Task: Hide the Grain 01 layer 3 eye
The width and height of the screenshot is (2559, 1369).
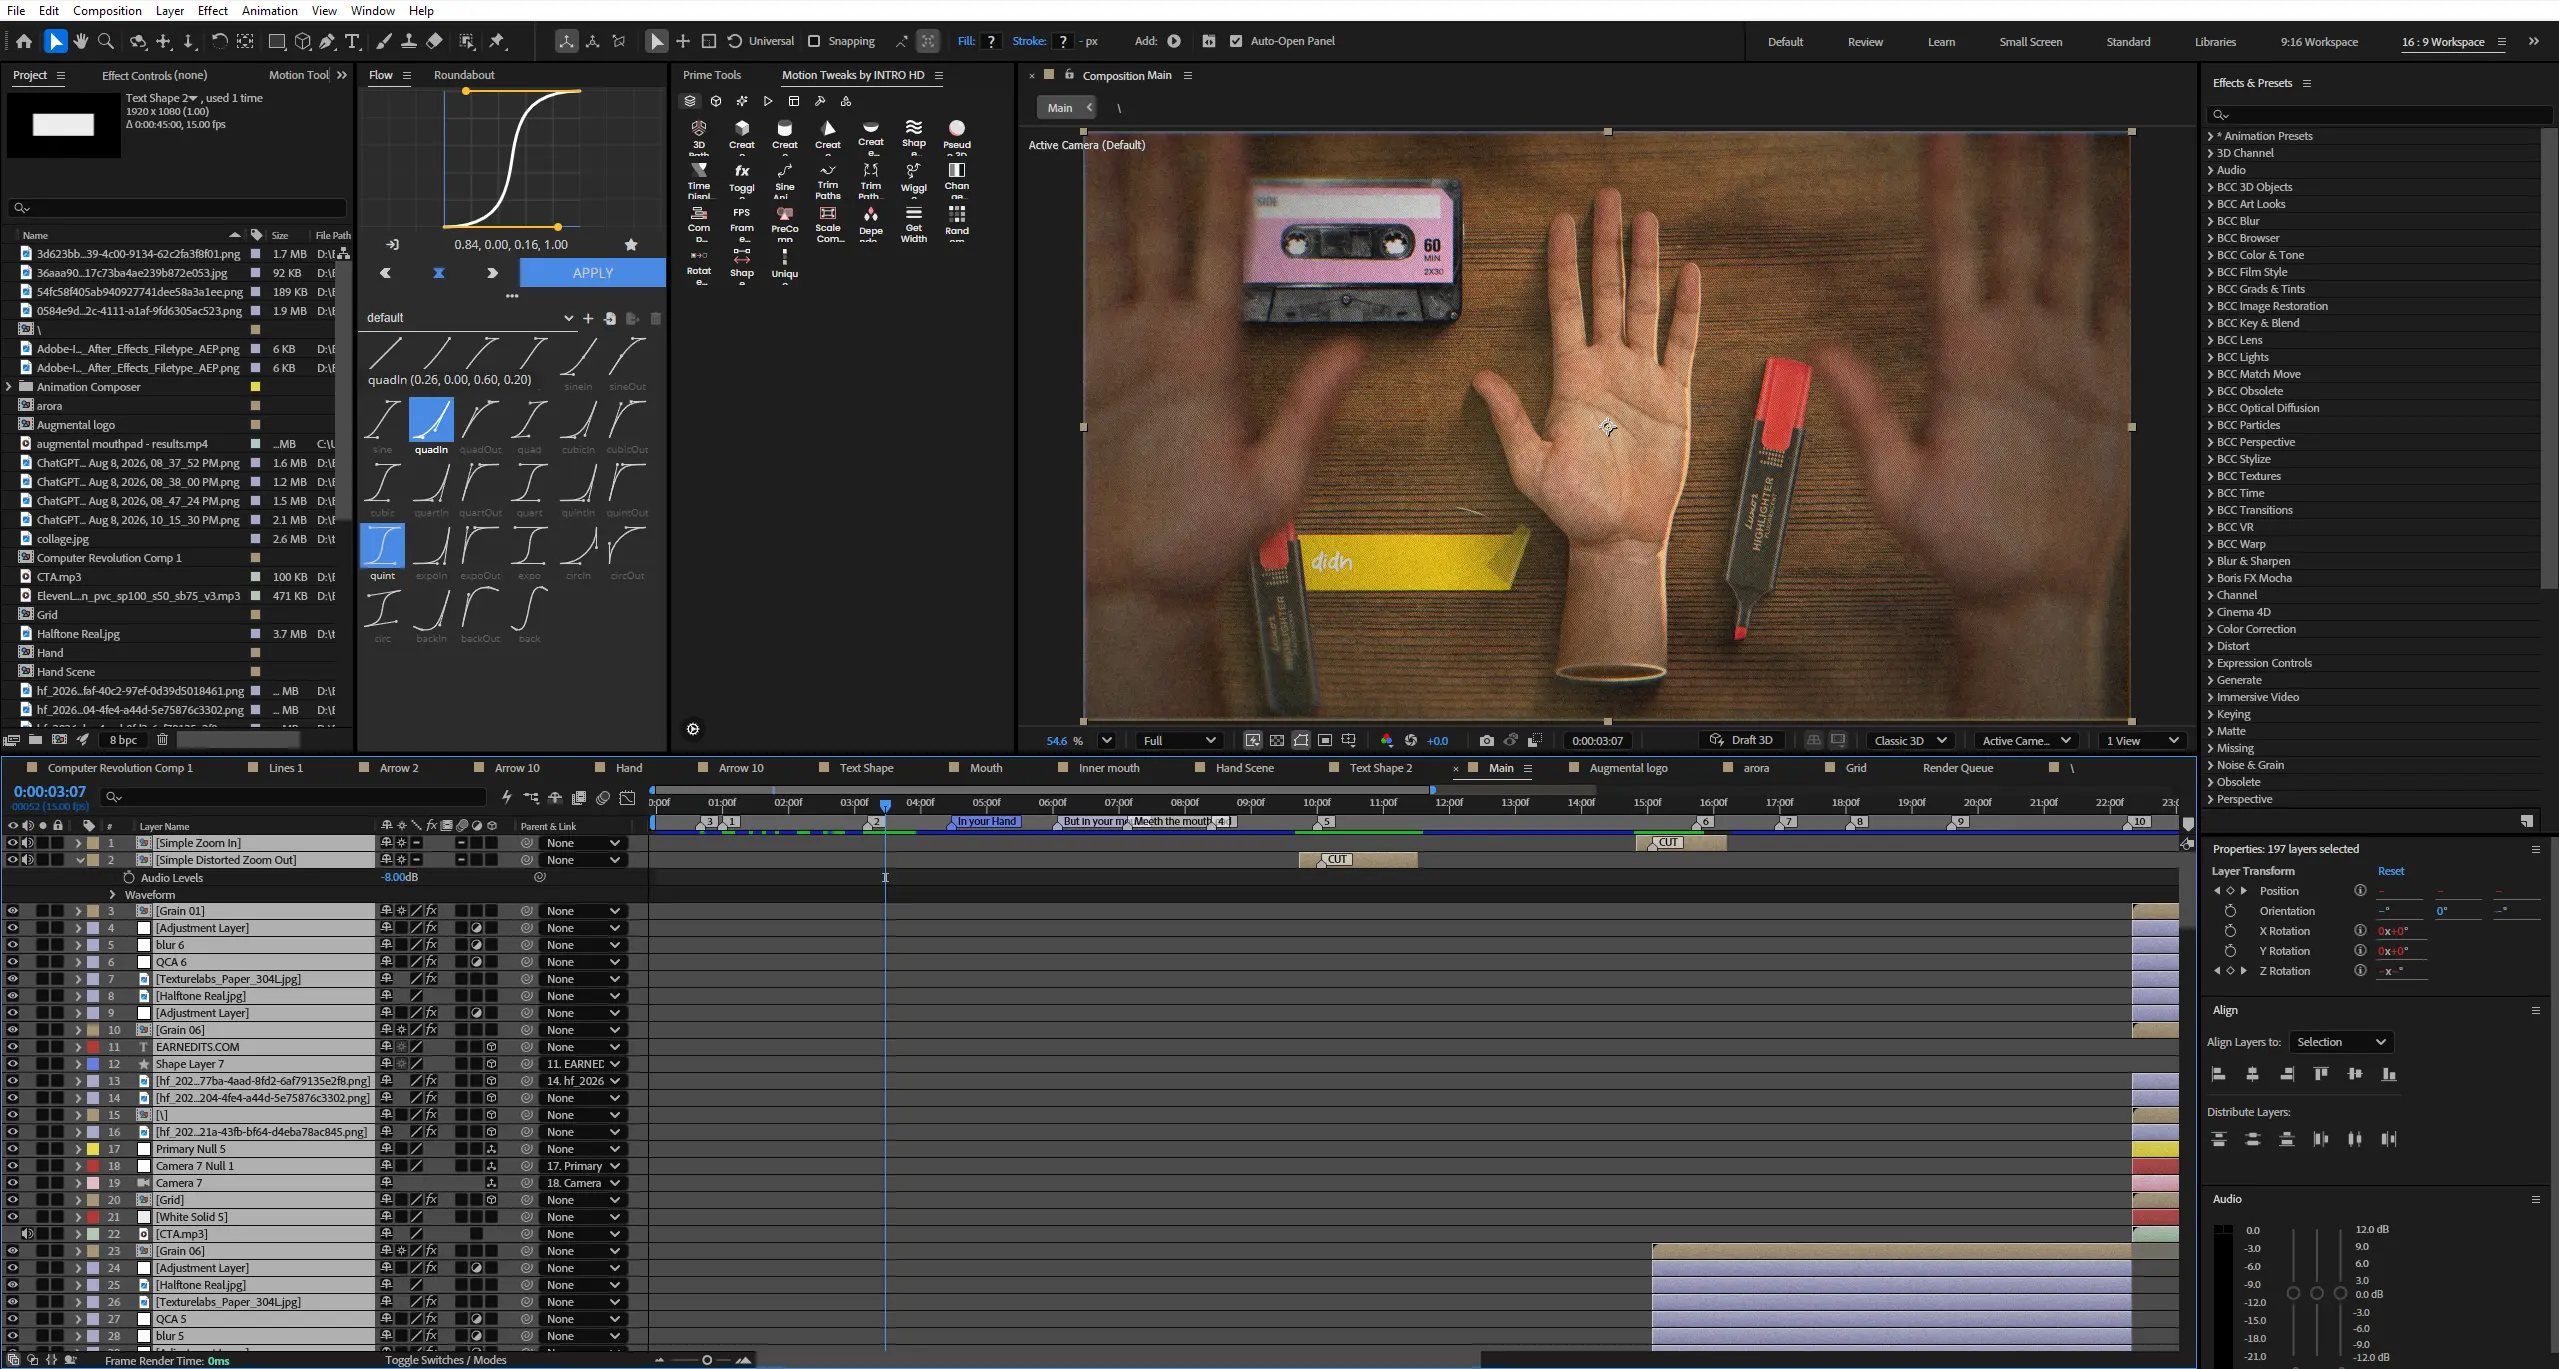Action: click(x=13, y=911)
